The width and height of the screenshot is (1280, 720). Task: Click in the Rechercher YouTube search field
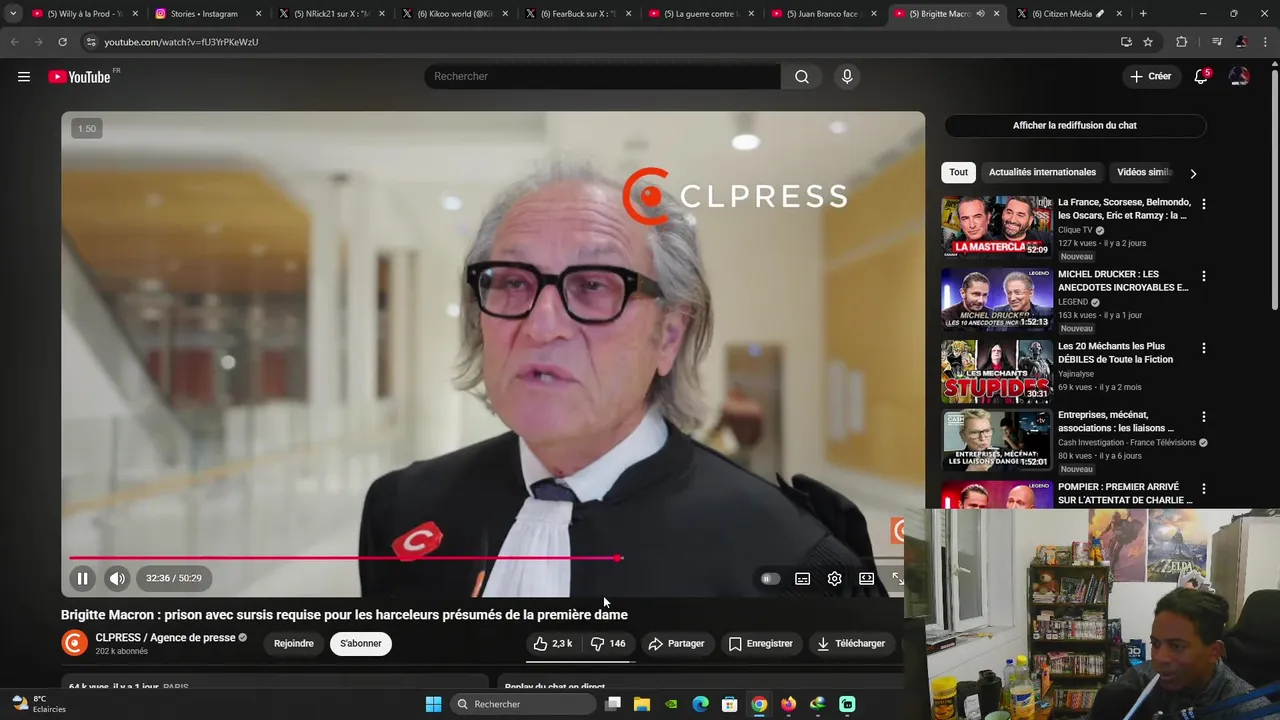602,77
